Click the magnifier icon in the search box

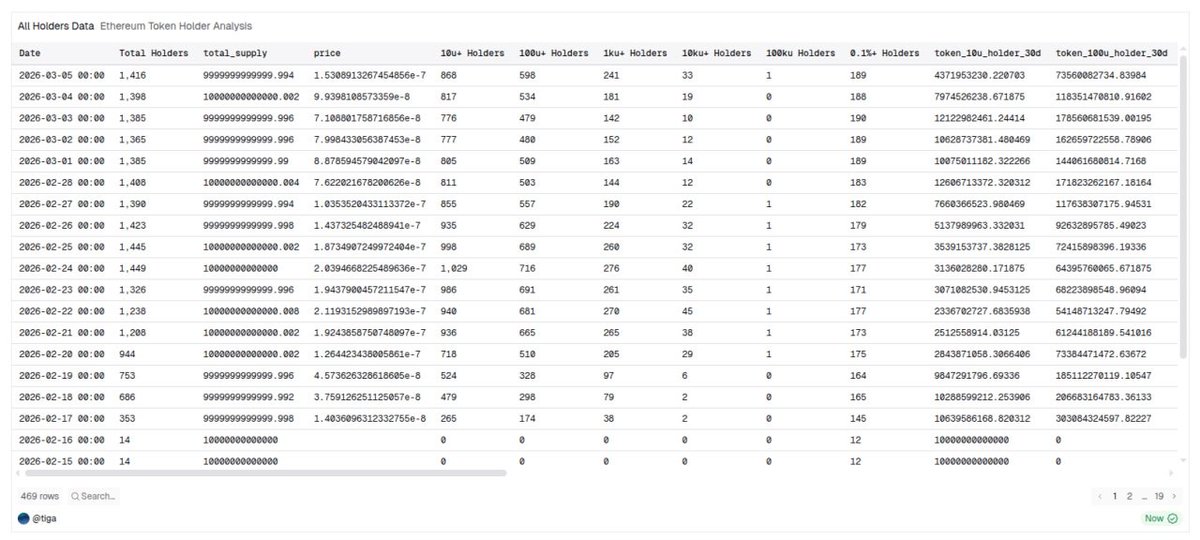coord(75,496)
